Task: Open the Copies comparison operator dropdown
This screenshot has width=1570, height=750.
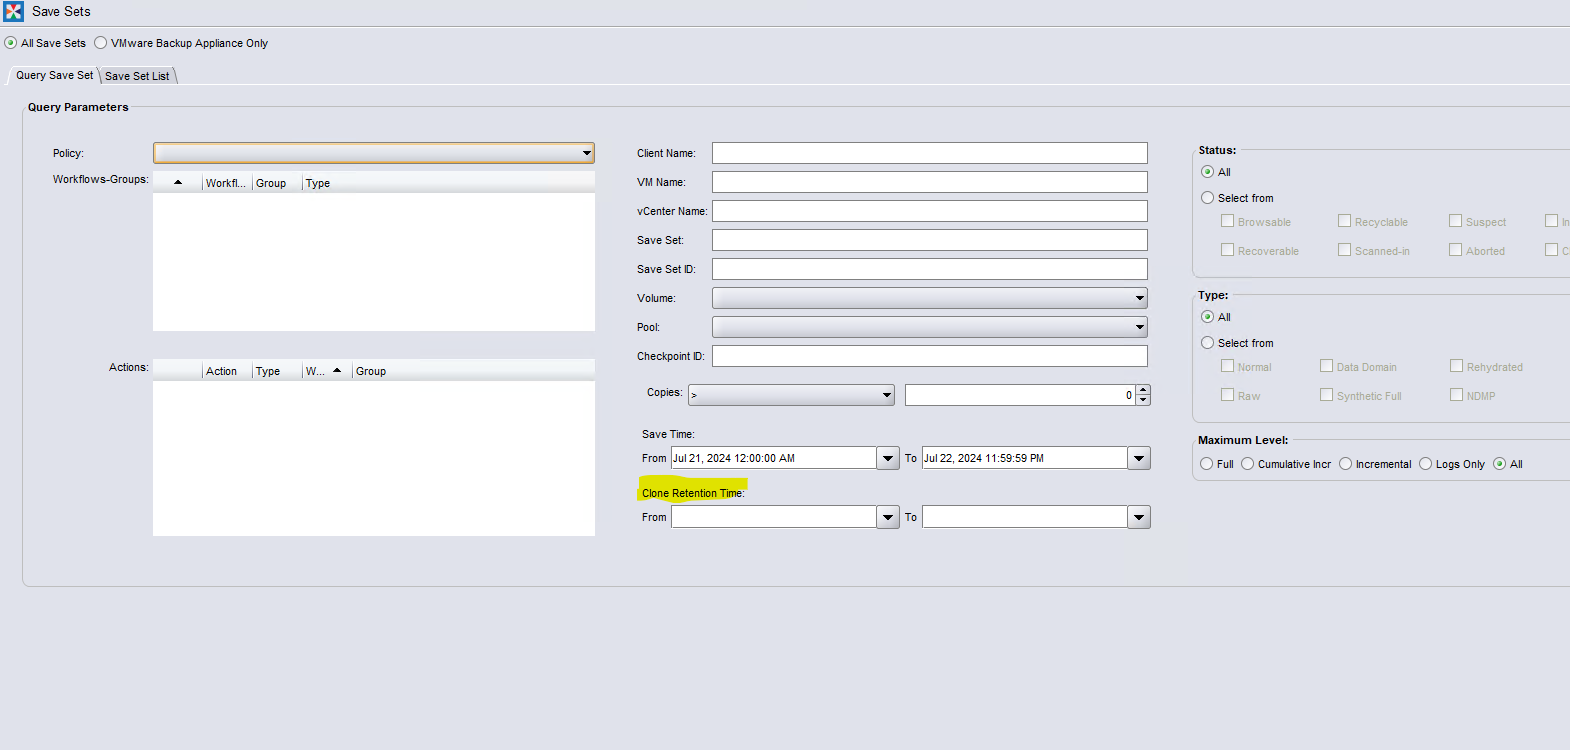Action: click(886, 395)
